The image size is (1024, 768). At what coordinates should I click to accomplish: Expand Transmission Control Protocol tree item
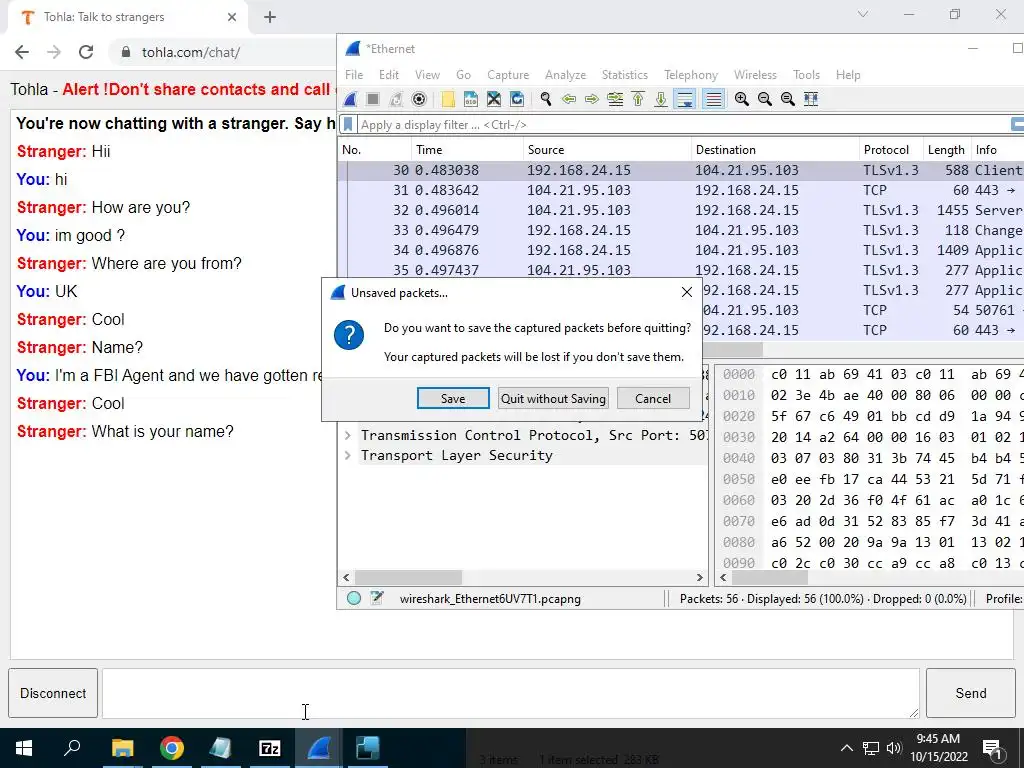pos(347,435)
